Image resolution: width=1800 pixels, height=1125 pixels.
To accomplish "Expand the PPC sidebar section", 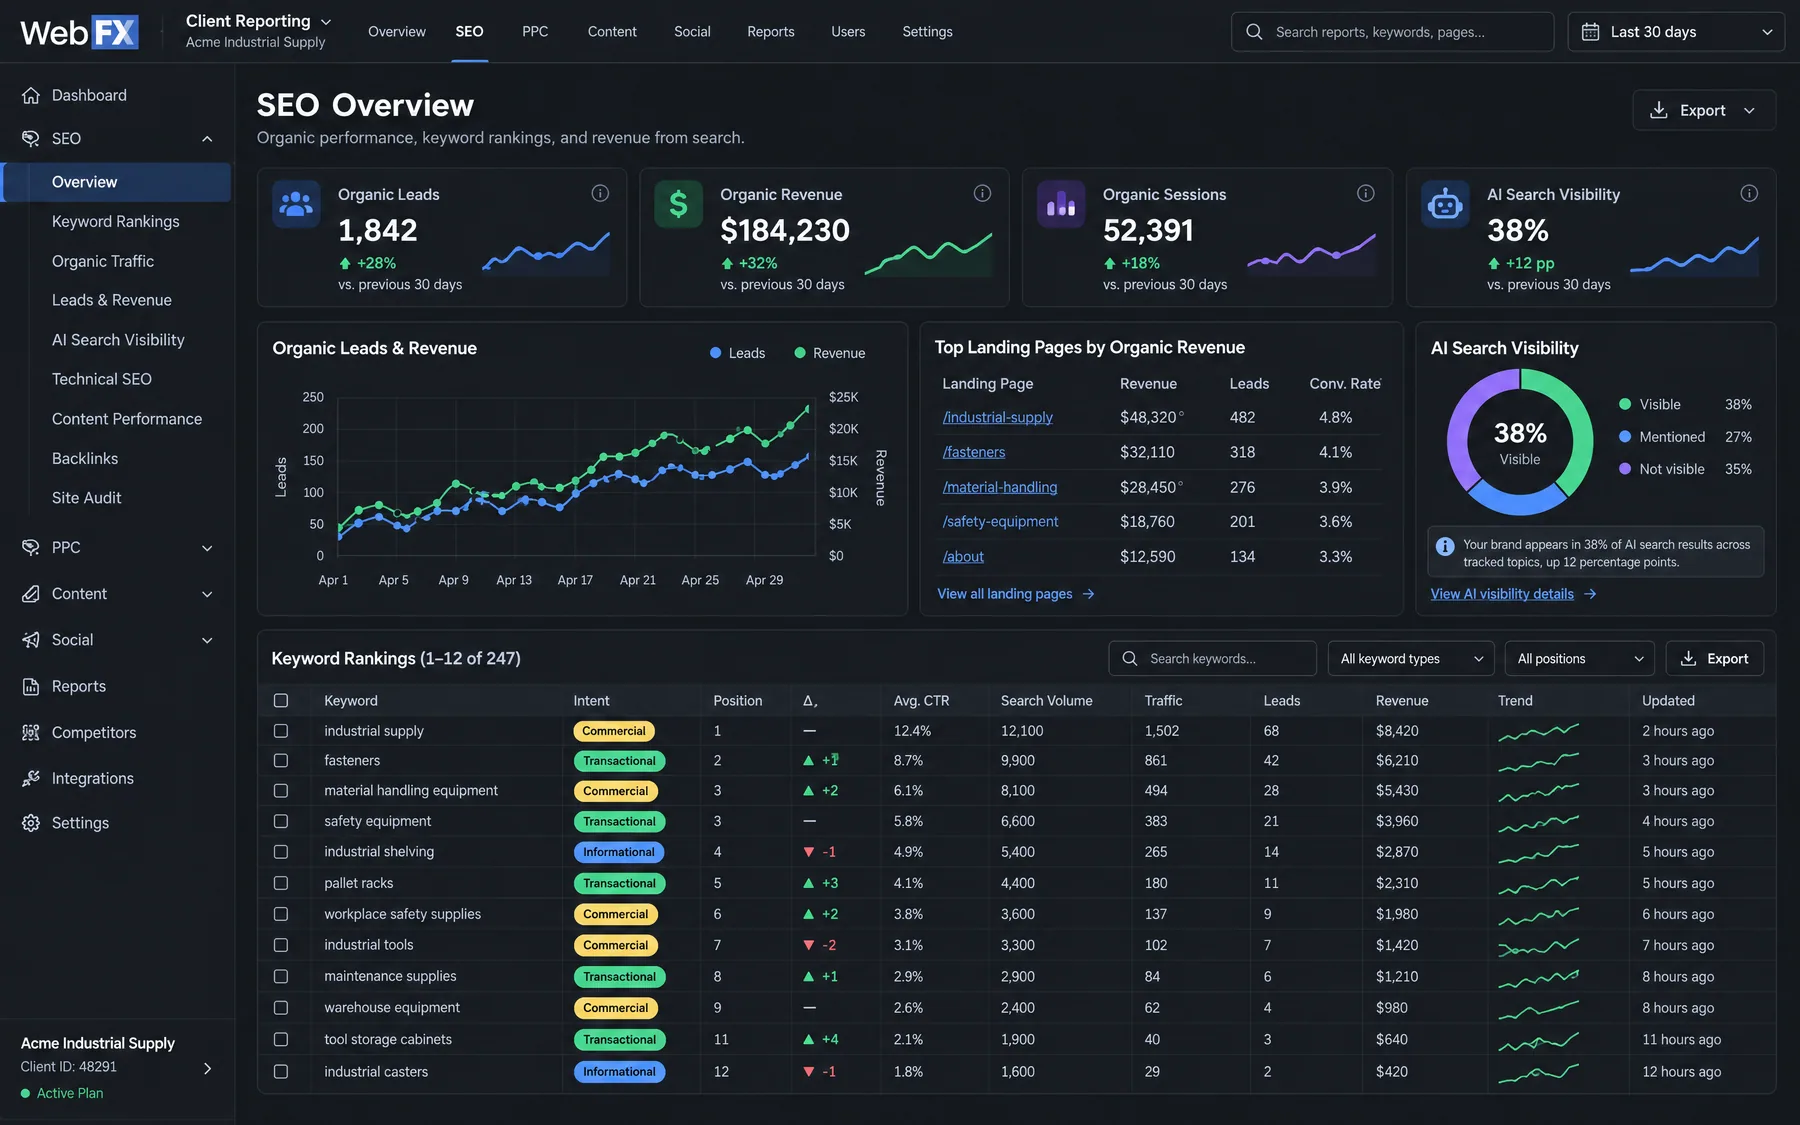I will click(207, 548).
